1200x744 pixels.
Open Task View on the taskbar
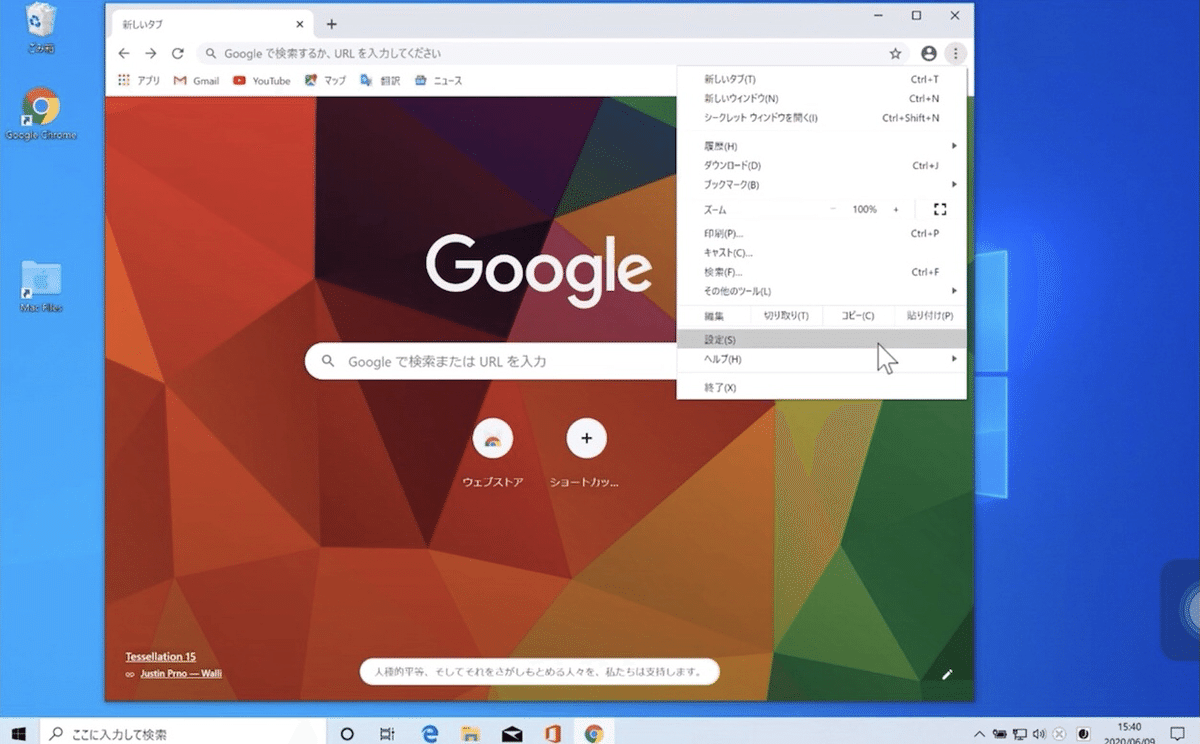tap(387, 733)
